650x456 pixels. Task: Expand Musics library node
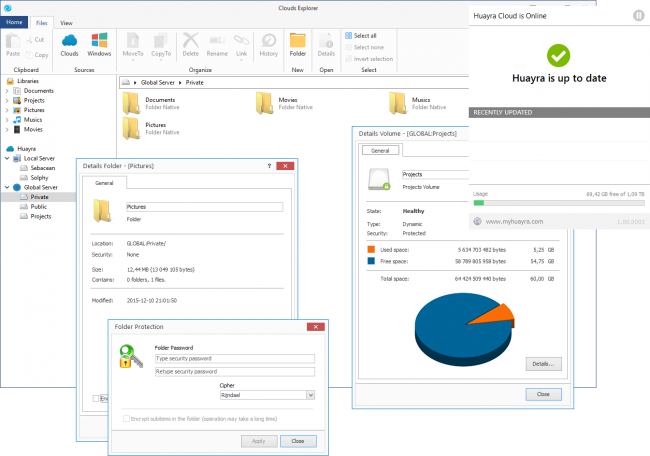pos(7,120)
